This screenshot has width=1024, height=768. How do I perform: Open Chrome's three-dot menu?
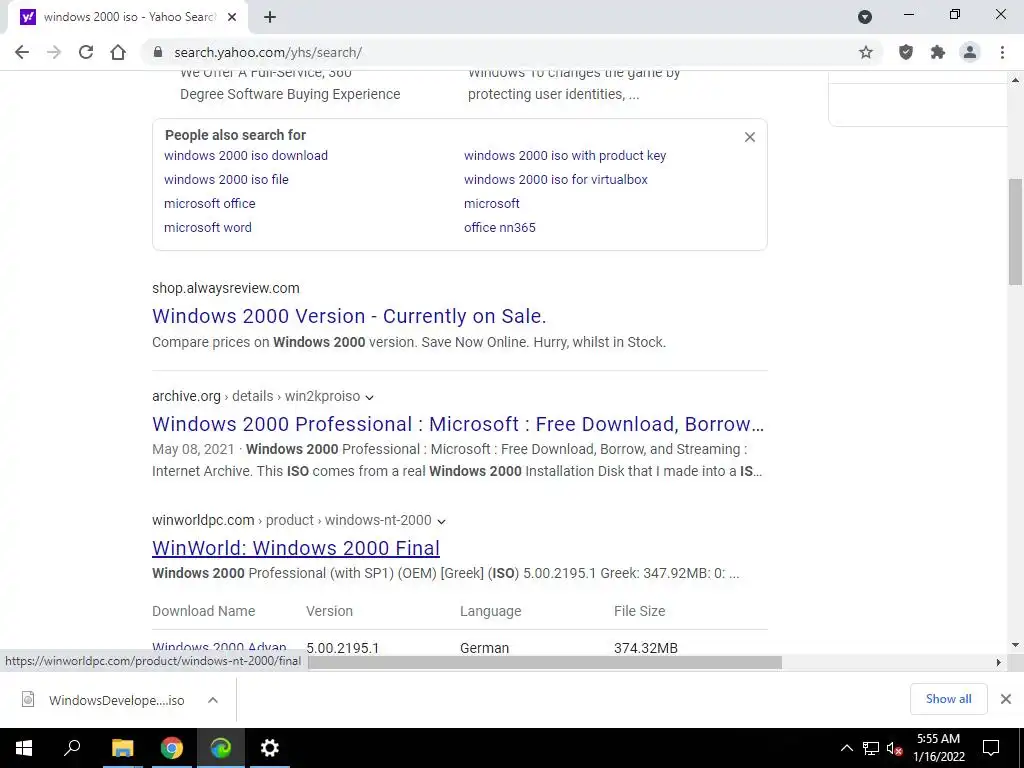point(1002,52)
